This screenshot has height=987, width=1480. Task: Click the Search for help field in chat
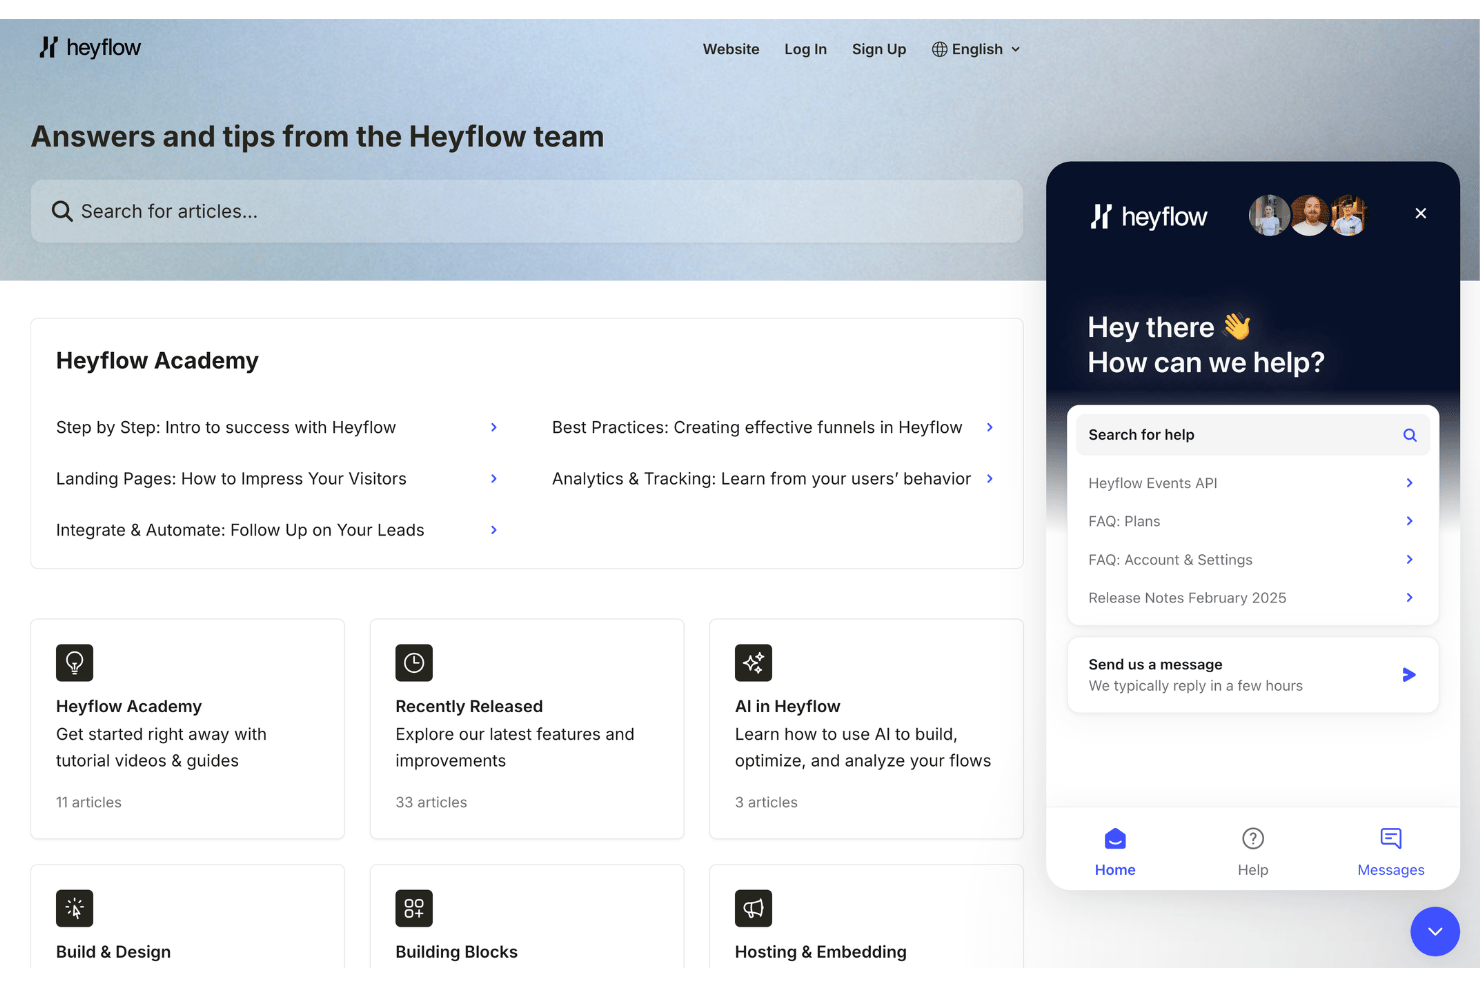tap(1252, 435)
